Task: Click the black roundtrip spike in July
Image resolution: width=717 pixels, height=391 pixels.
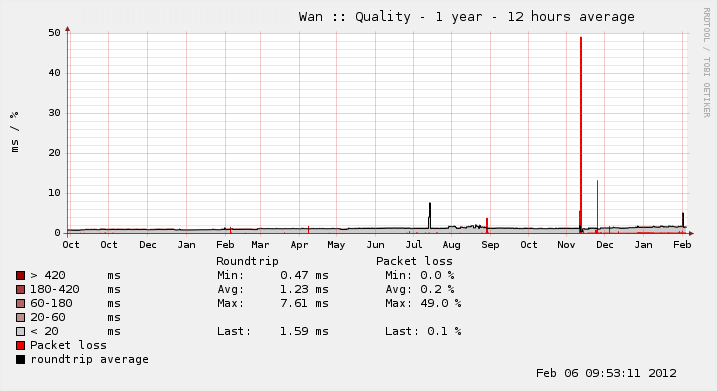Action: (x=430, y=216)
